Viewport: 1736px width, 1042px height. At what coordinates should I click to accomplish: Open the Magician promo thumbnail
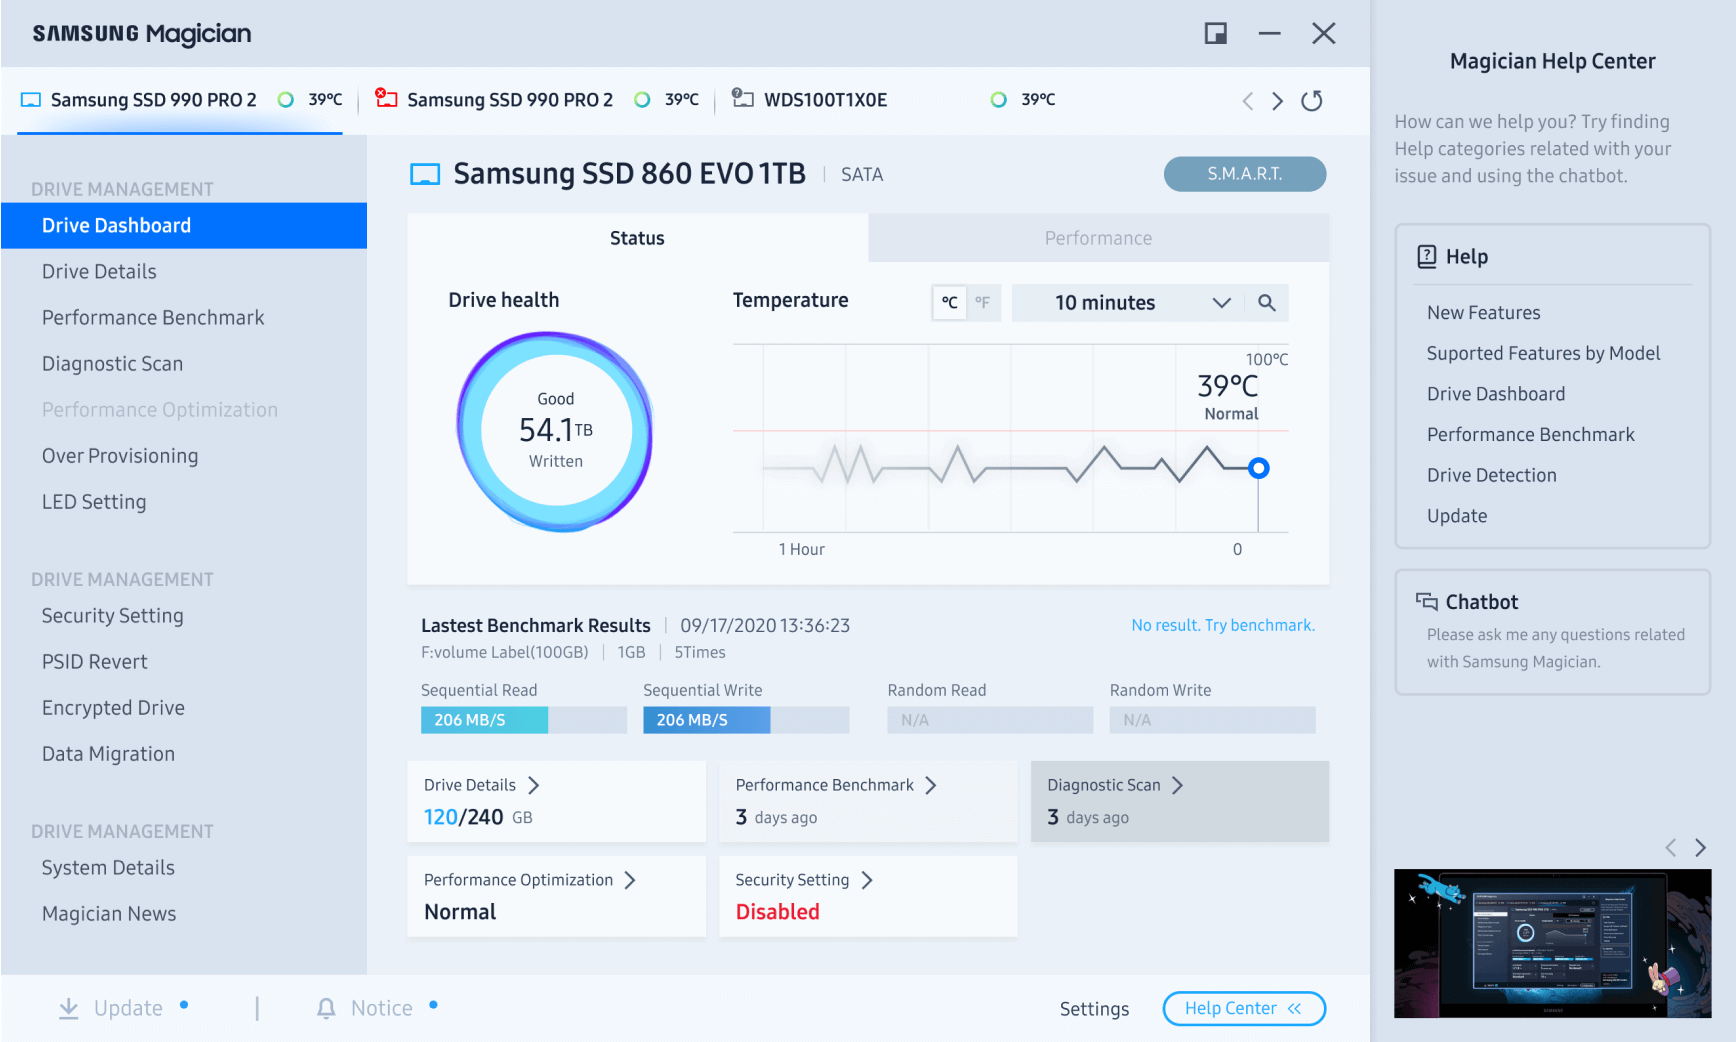pyautogui.click(x=1553, y=943)
